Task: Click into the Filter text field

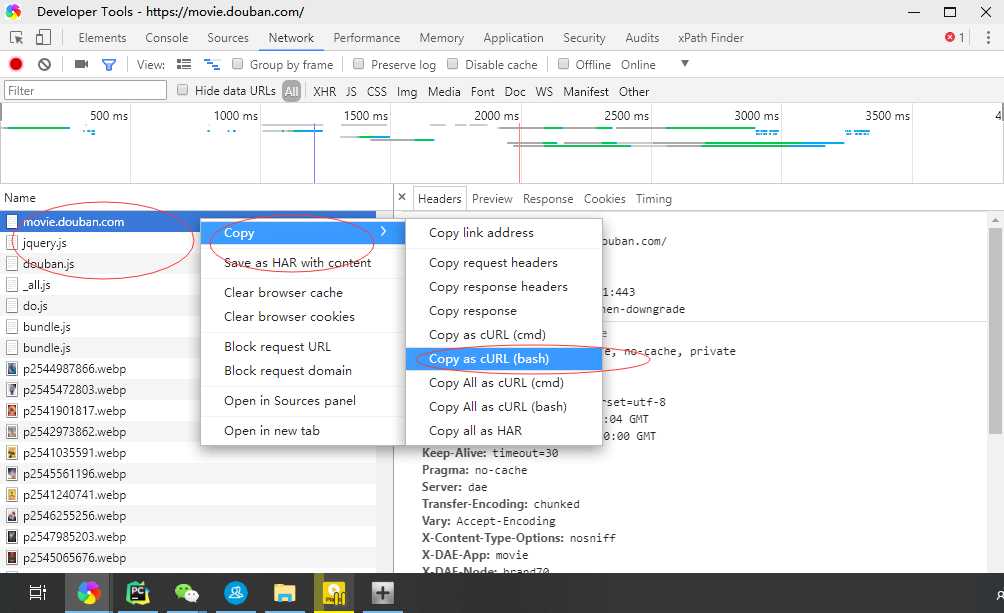Action: 85,90
